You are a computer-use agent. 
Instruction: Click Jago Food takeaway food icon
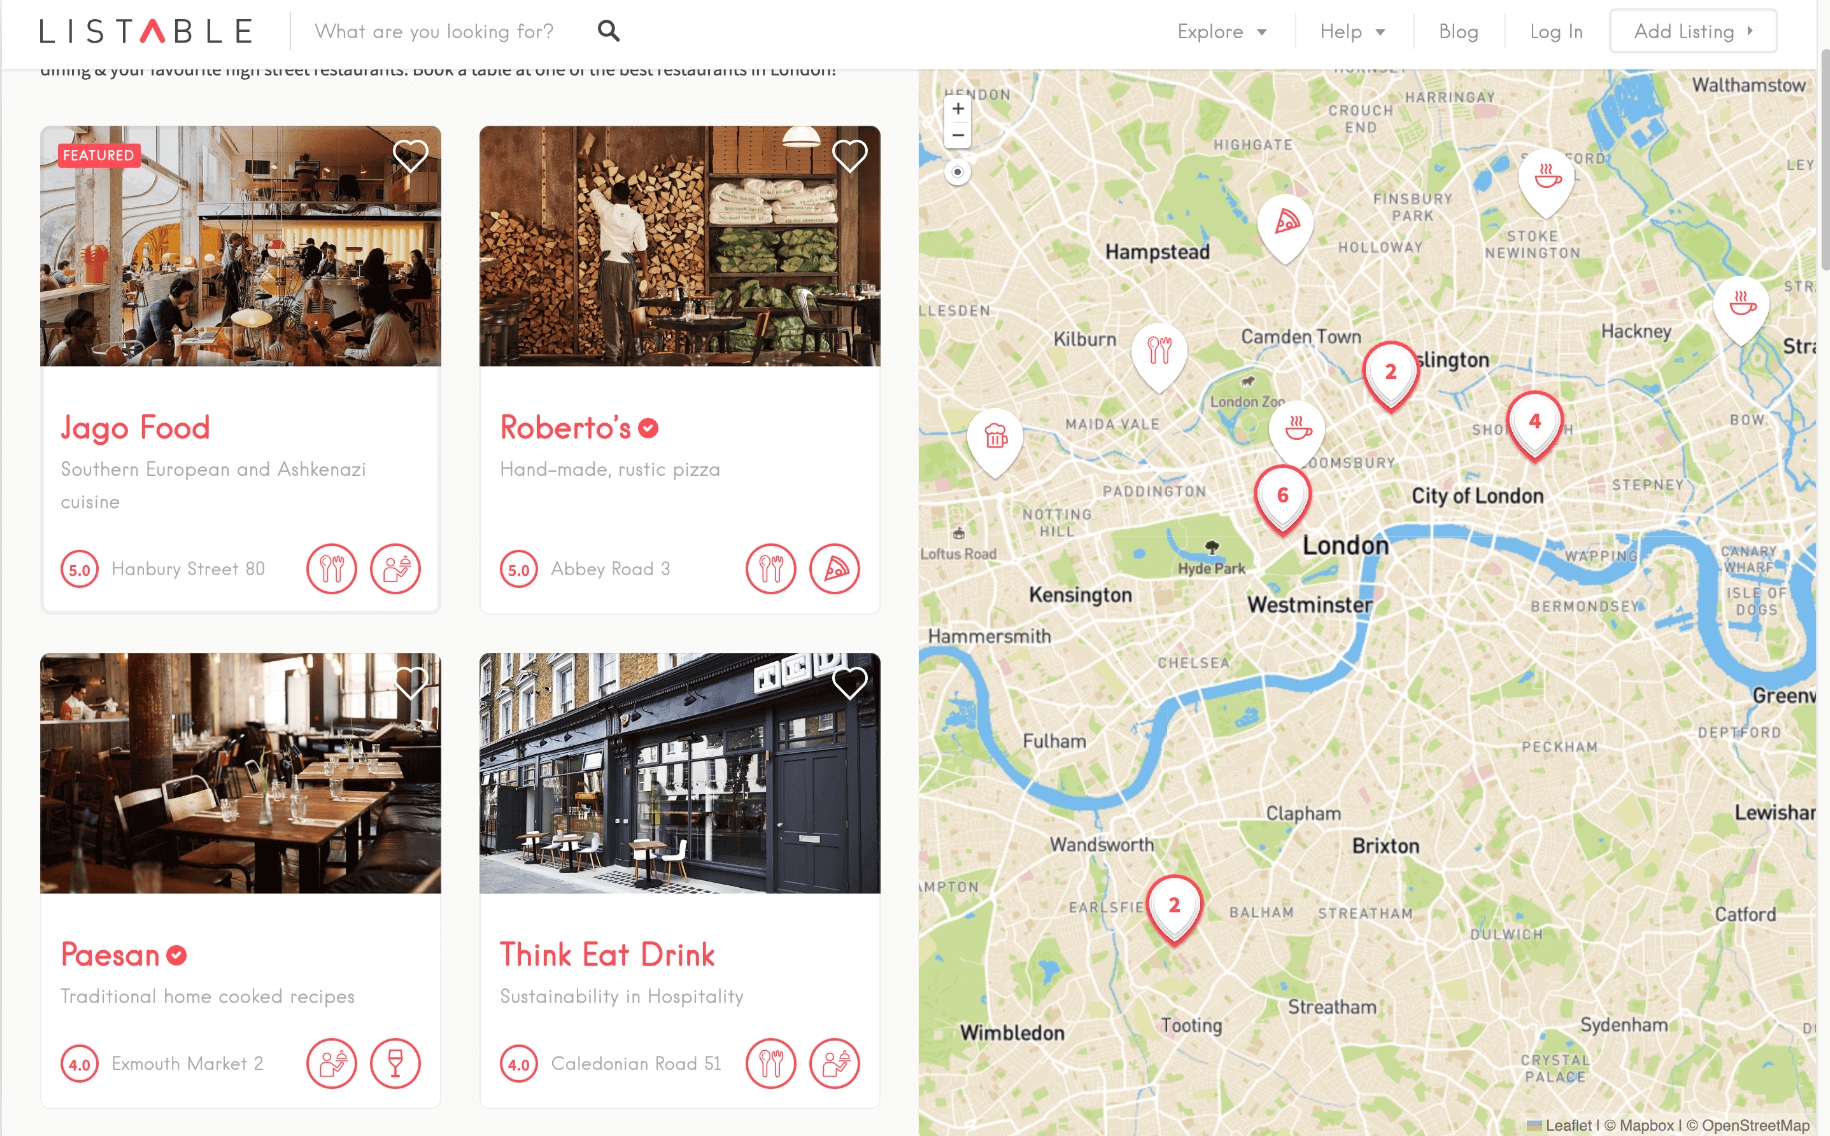396,569
